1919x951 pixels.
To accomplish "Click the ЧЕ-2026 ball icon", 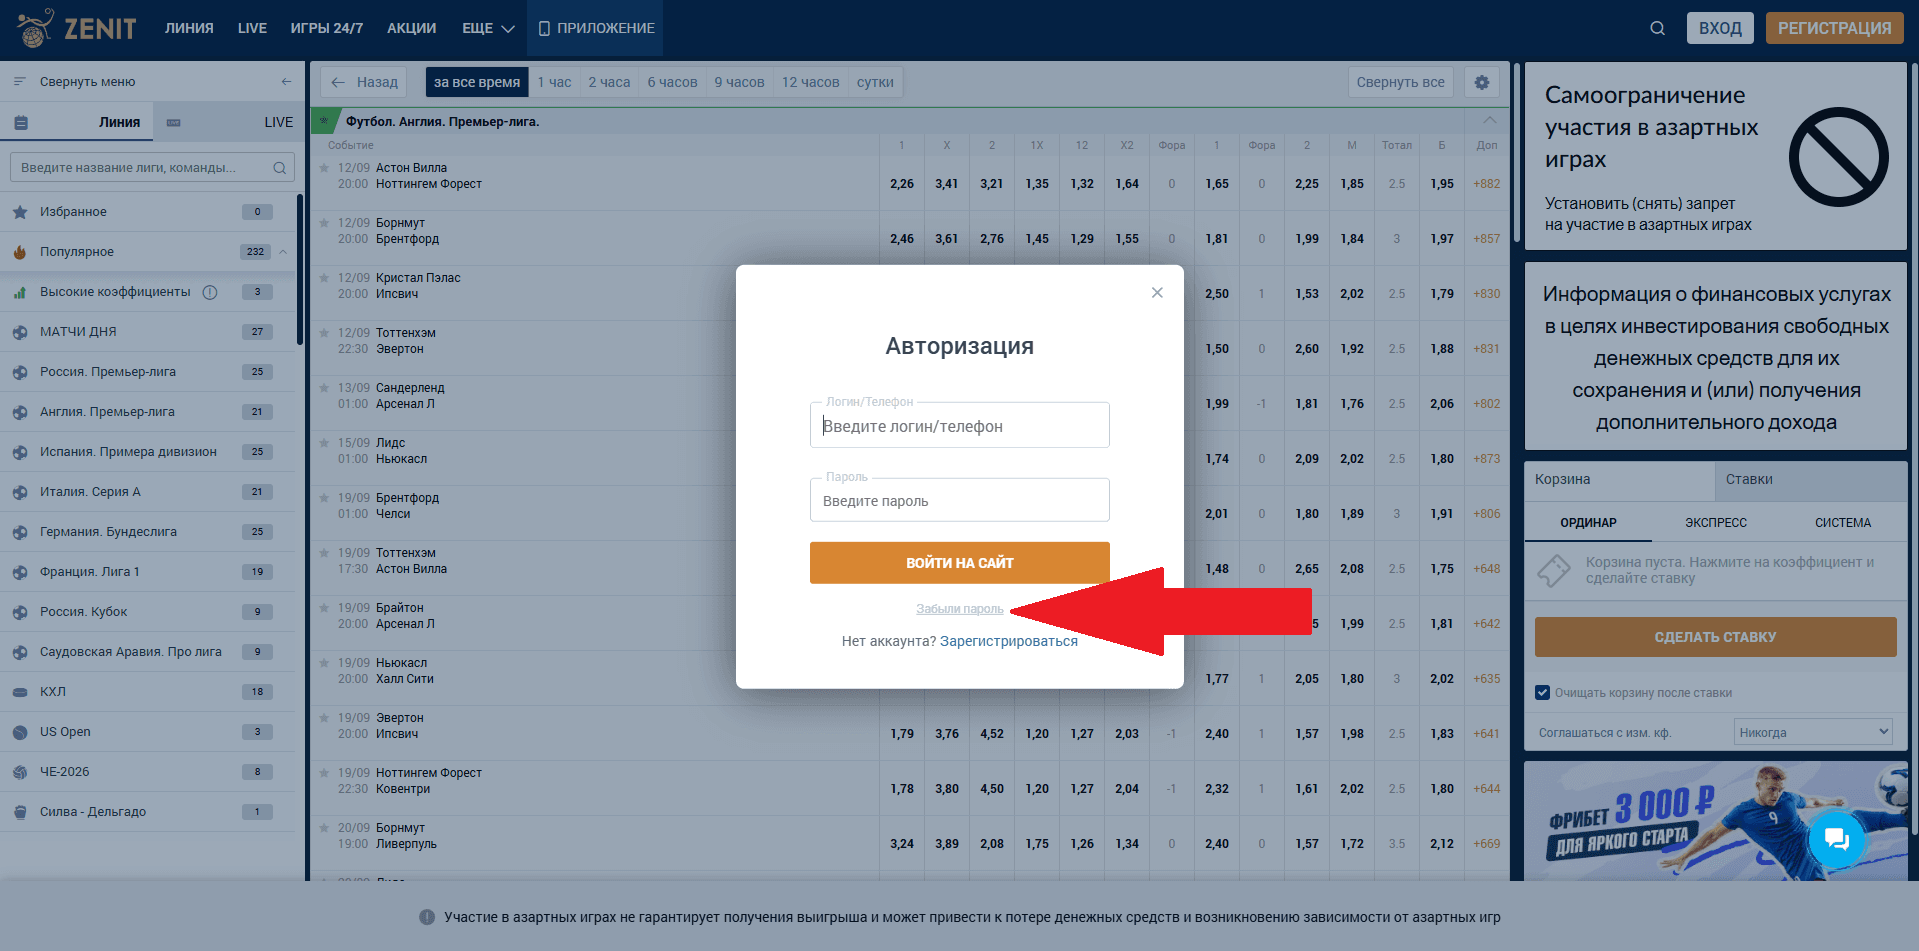I will pos(20,772).
